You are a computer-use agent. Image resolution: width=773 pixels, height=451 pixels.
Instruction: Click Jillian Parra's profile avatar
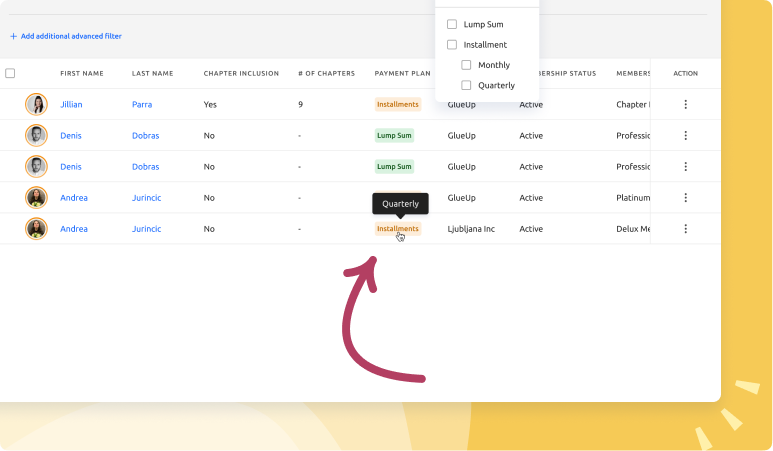36,104
